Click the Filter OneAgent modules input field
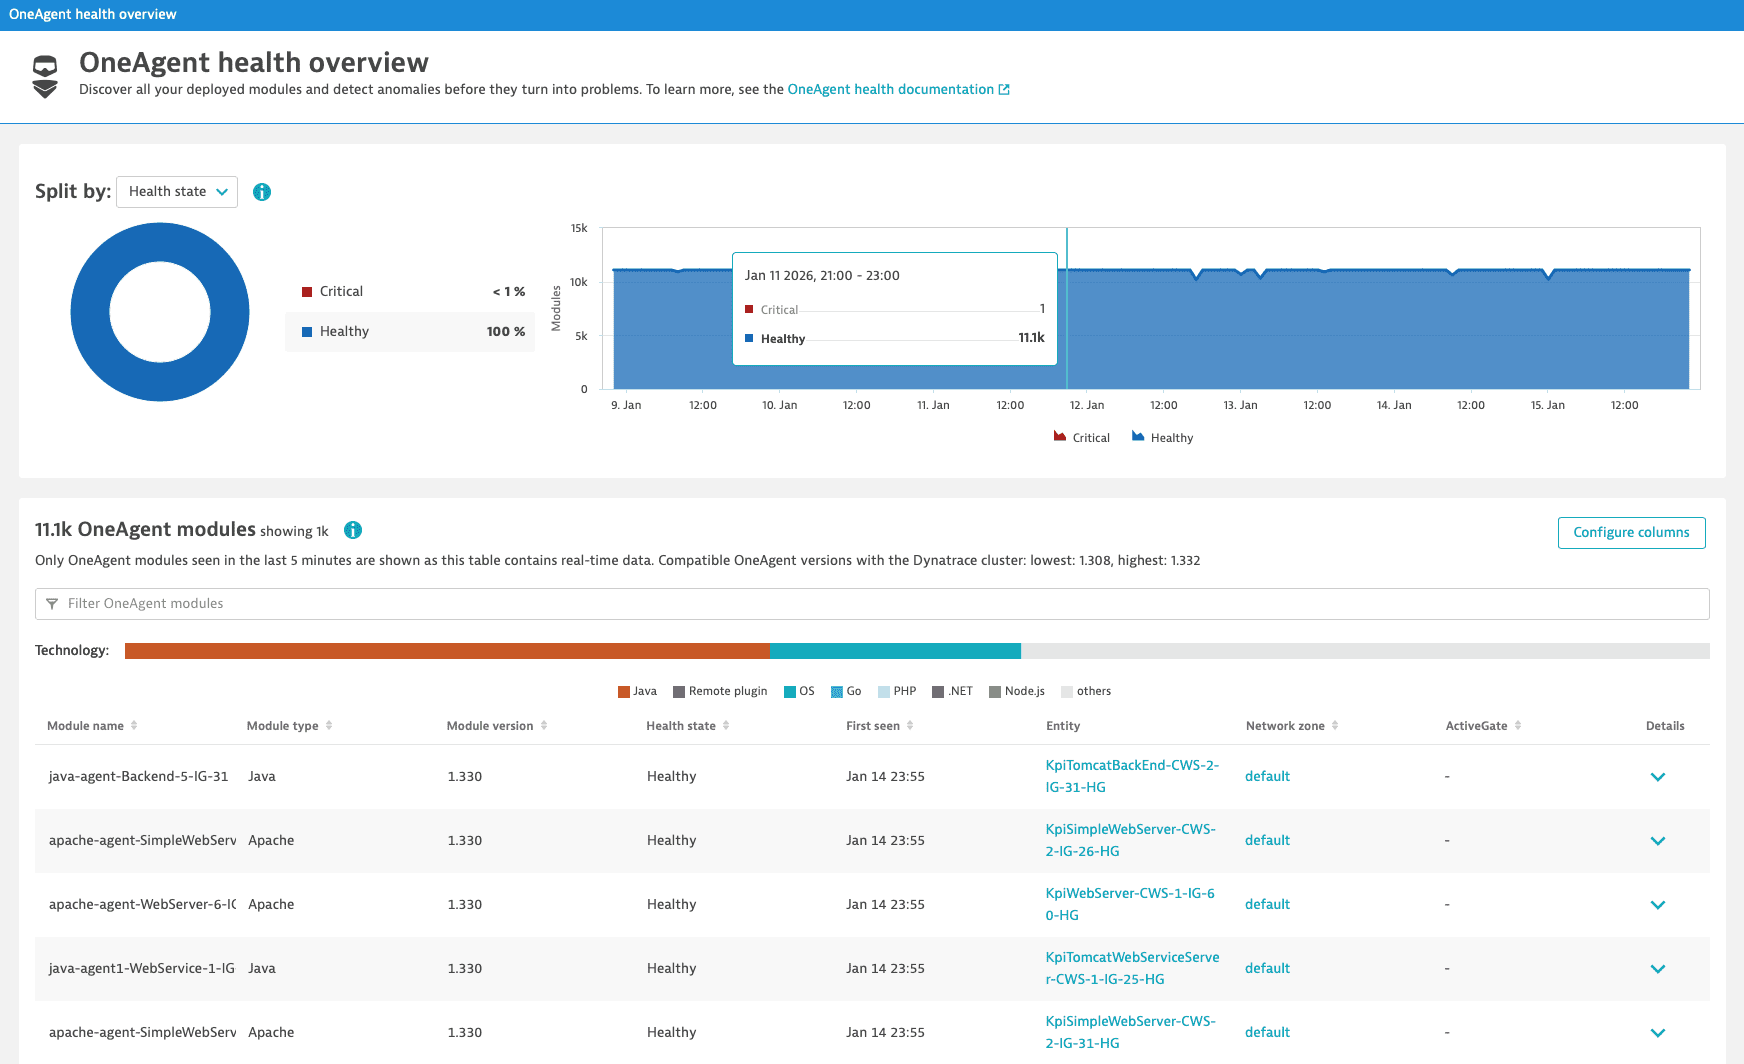 click(872, 604)
